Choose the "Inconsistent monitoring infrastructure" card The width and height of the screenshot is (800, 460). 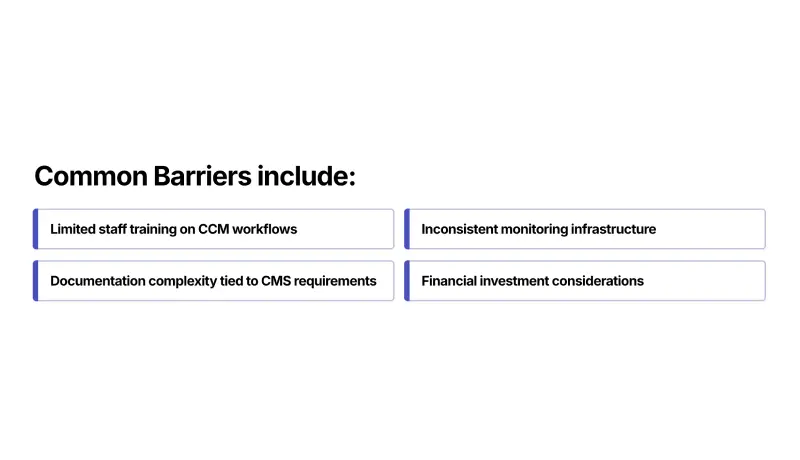pyautogui.click(x=585, y=229)
